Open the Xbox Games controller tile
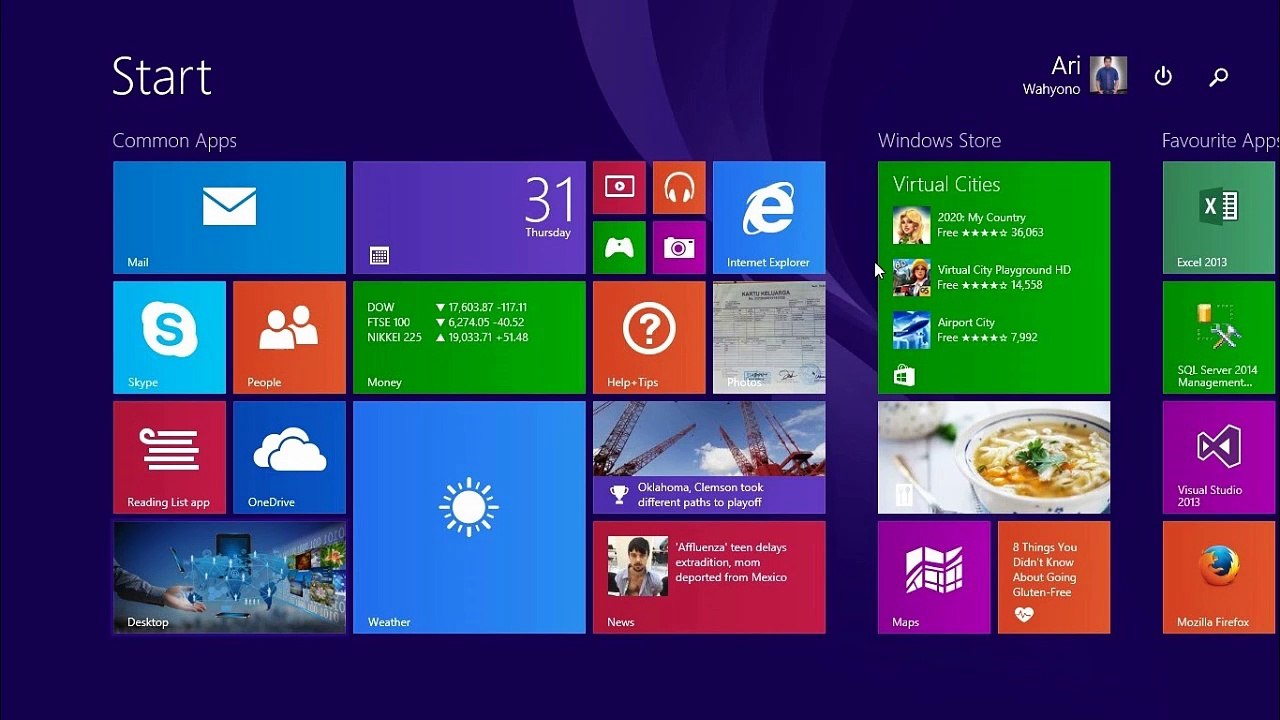Viewport: 1280px width, 720px height. click(619, 247)
